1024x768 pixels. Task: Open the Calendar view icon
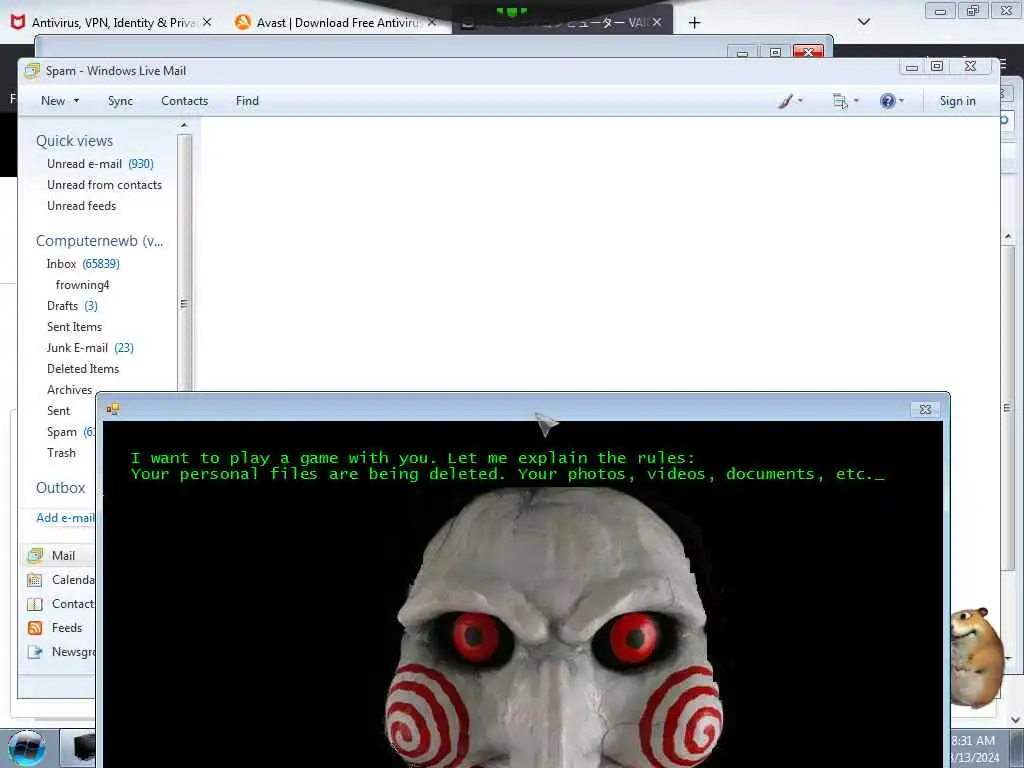35,580
